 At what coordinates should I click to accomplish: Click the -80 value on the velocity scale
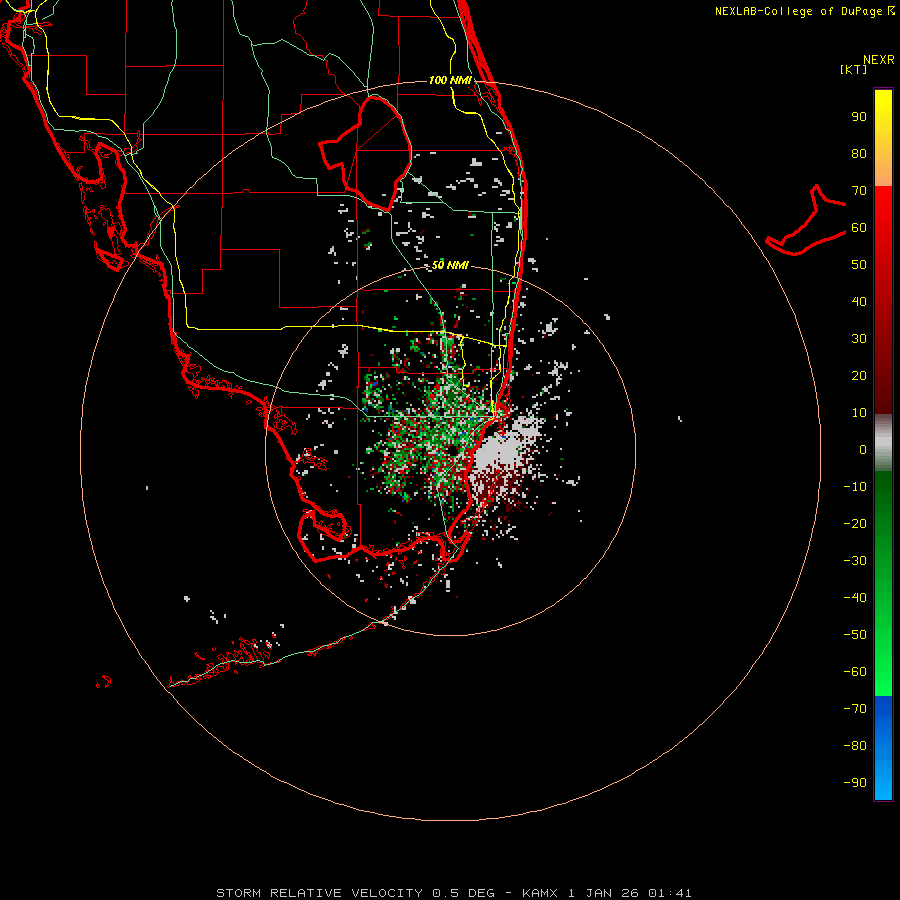click(x=855, y=746)
